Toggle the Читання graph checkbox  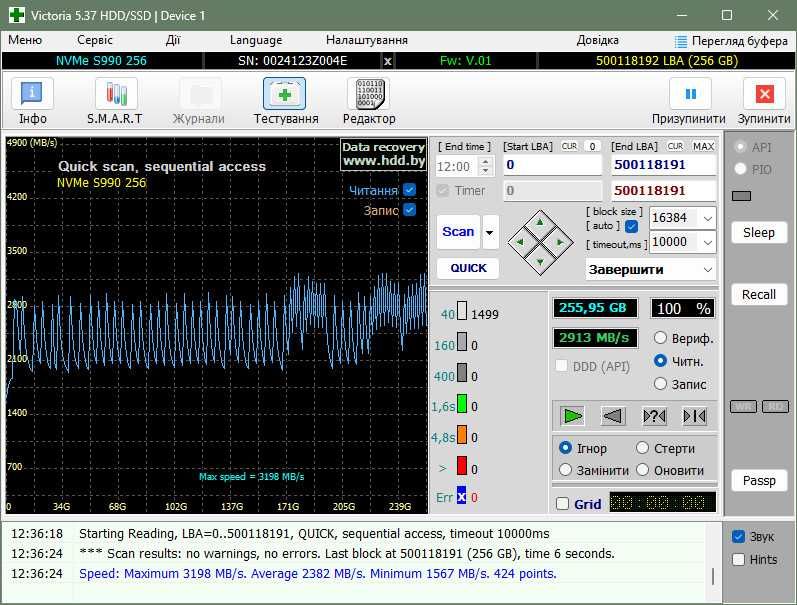[x=409, y=189]
